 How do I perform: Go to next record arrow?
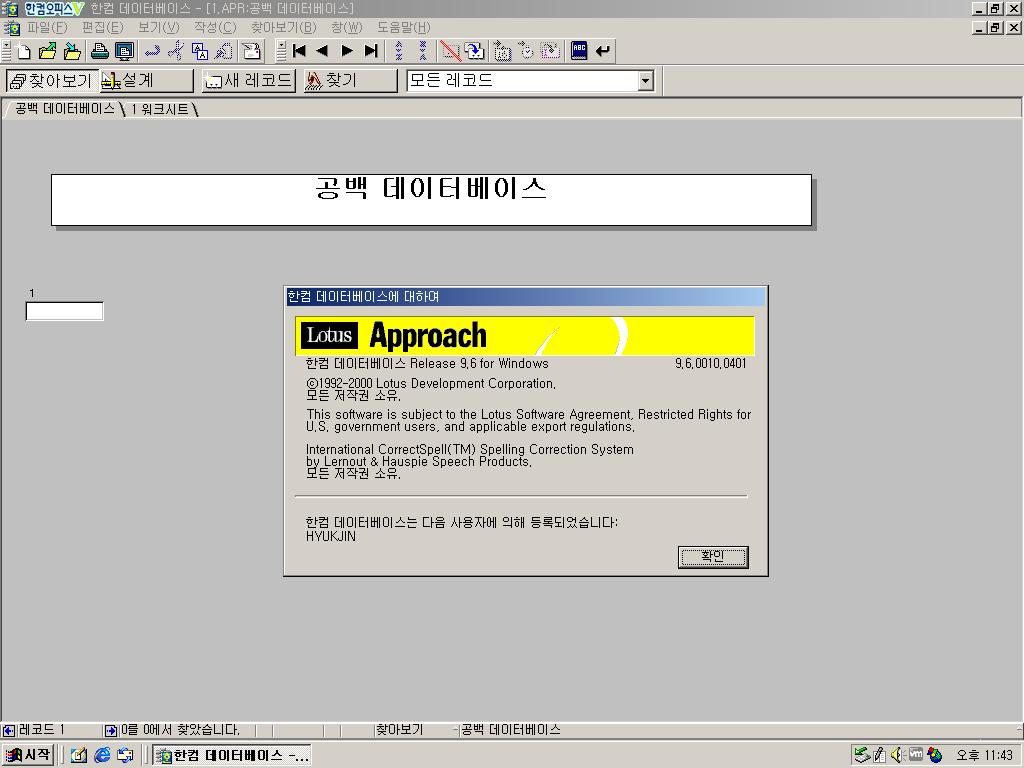click(x=347, y=51)
